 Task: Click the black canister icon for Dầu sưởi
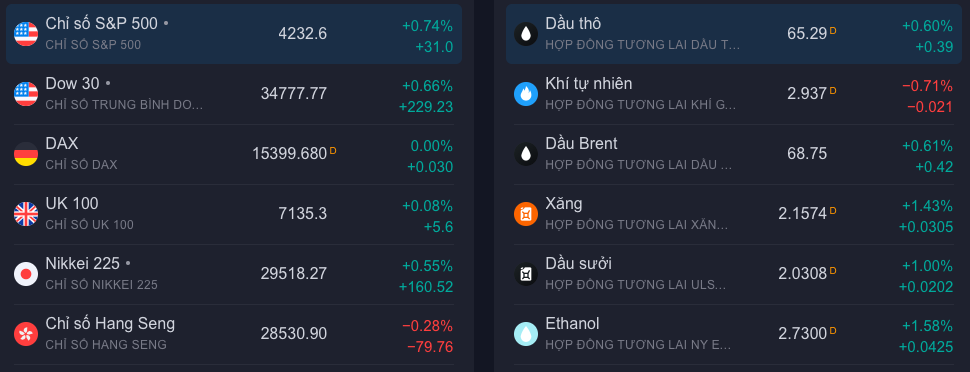(526, 274)
